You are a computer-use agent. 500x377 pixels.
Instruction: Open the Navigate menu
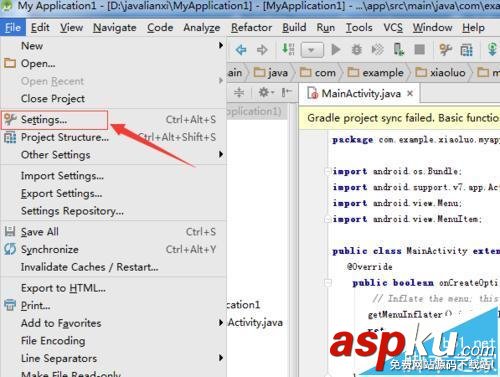coord(114,28)
